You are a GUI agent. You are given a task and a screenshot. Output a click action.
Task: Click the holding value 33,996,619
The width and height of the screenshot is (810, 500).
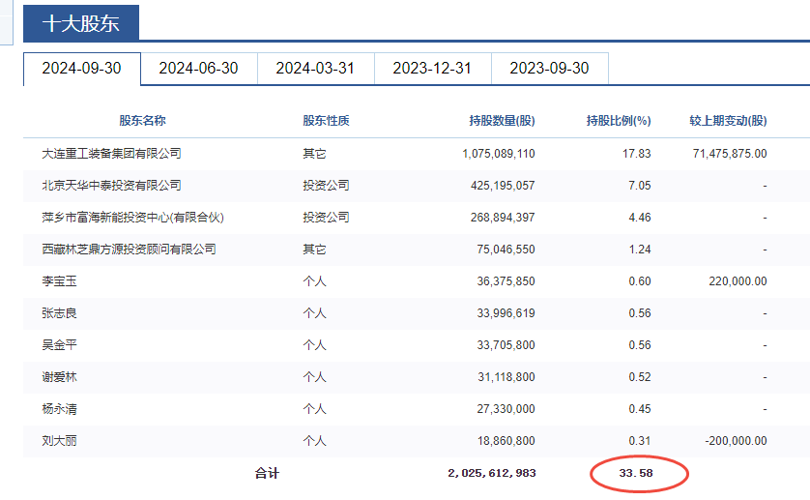tap(506, 313)
